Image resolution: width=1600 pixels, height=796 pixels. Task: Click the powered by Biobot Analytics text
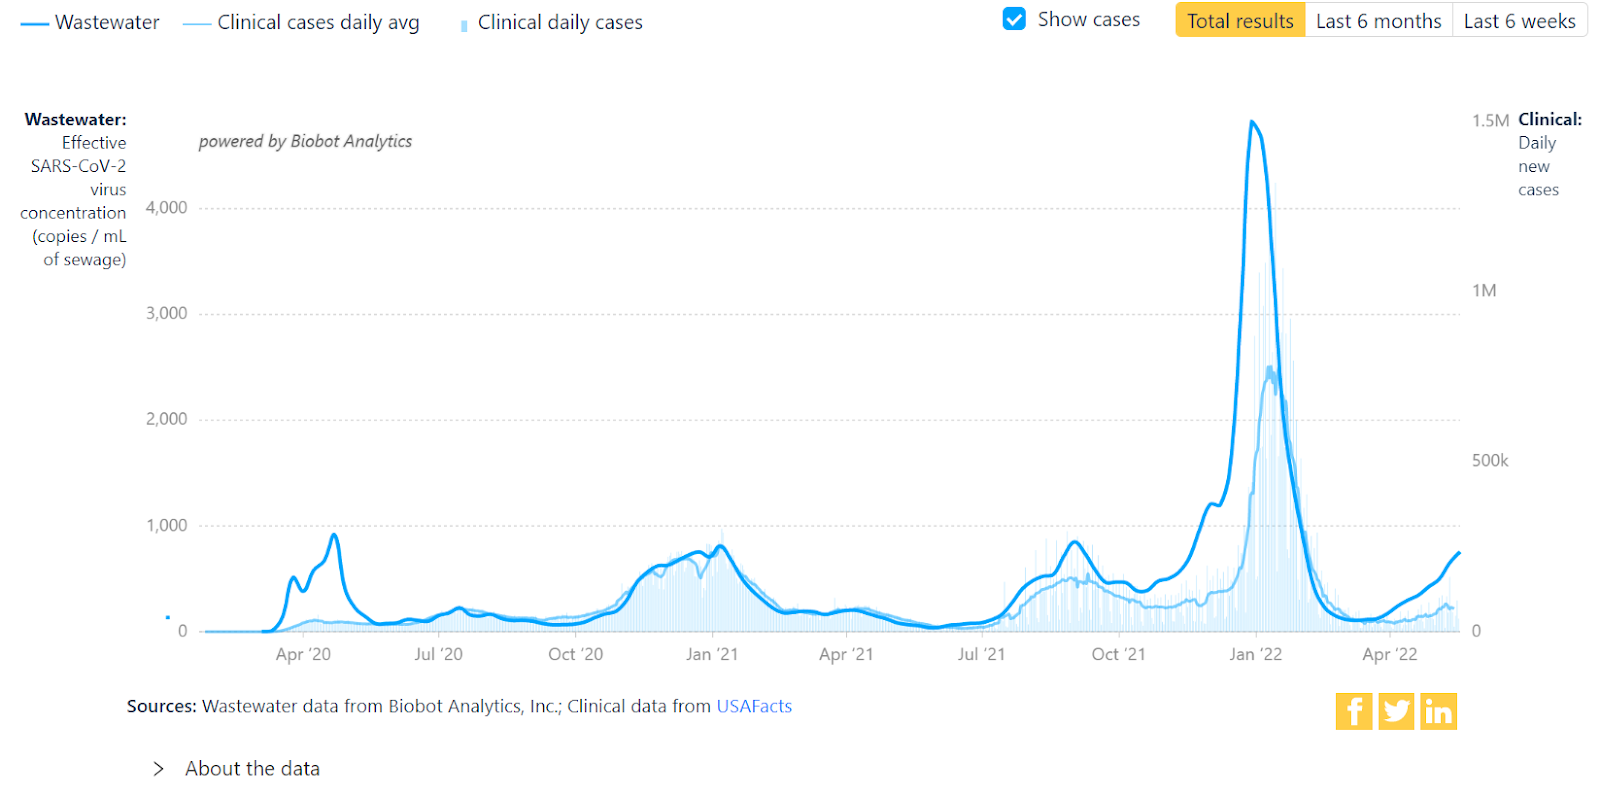[x=305, y=141]
